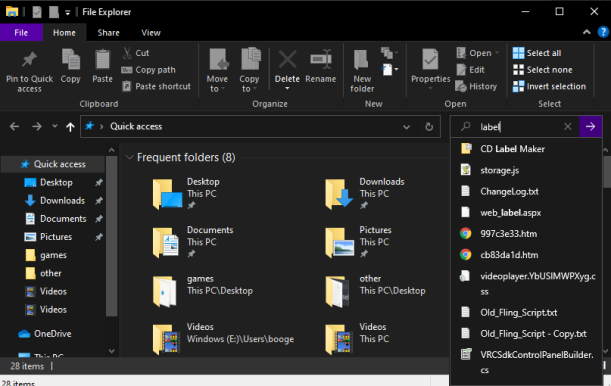611x386 pixels.
Task: Click Cut in the Clipboard group
Action: point(136,53)
